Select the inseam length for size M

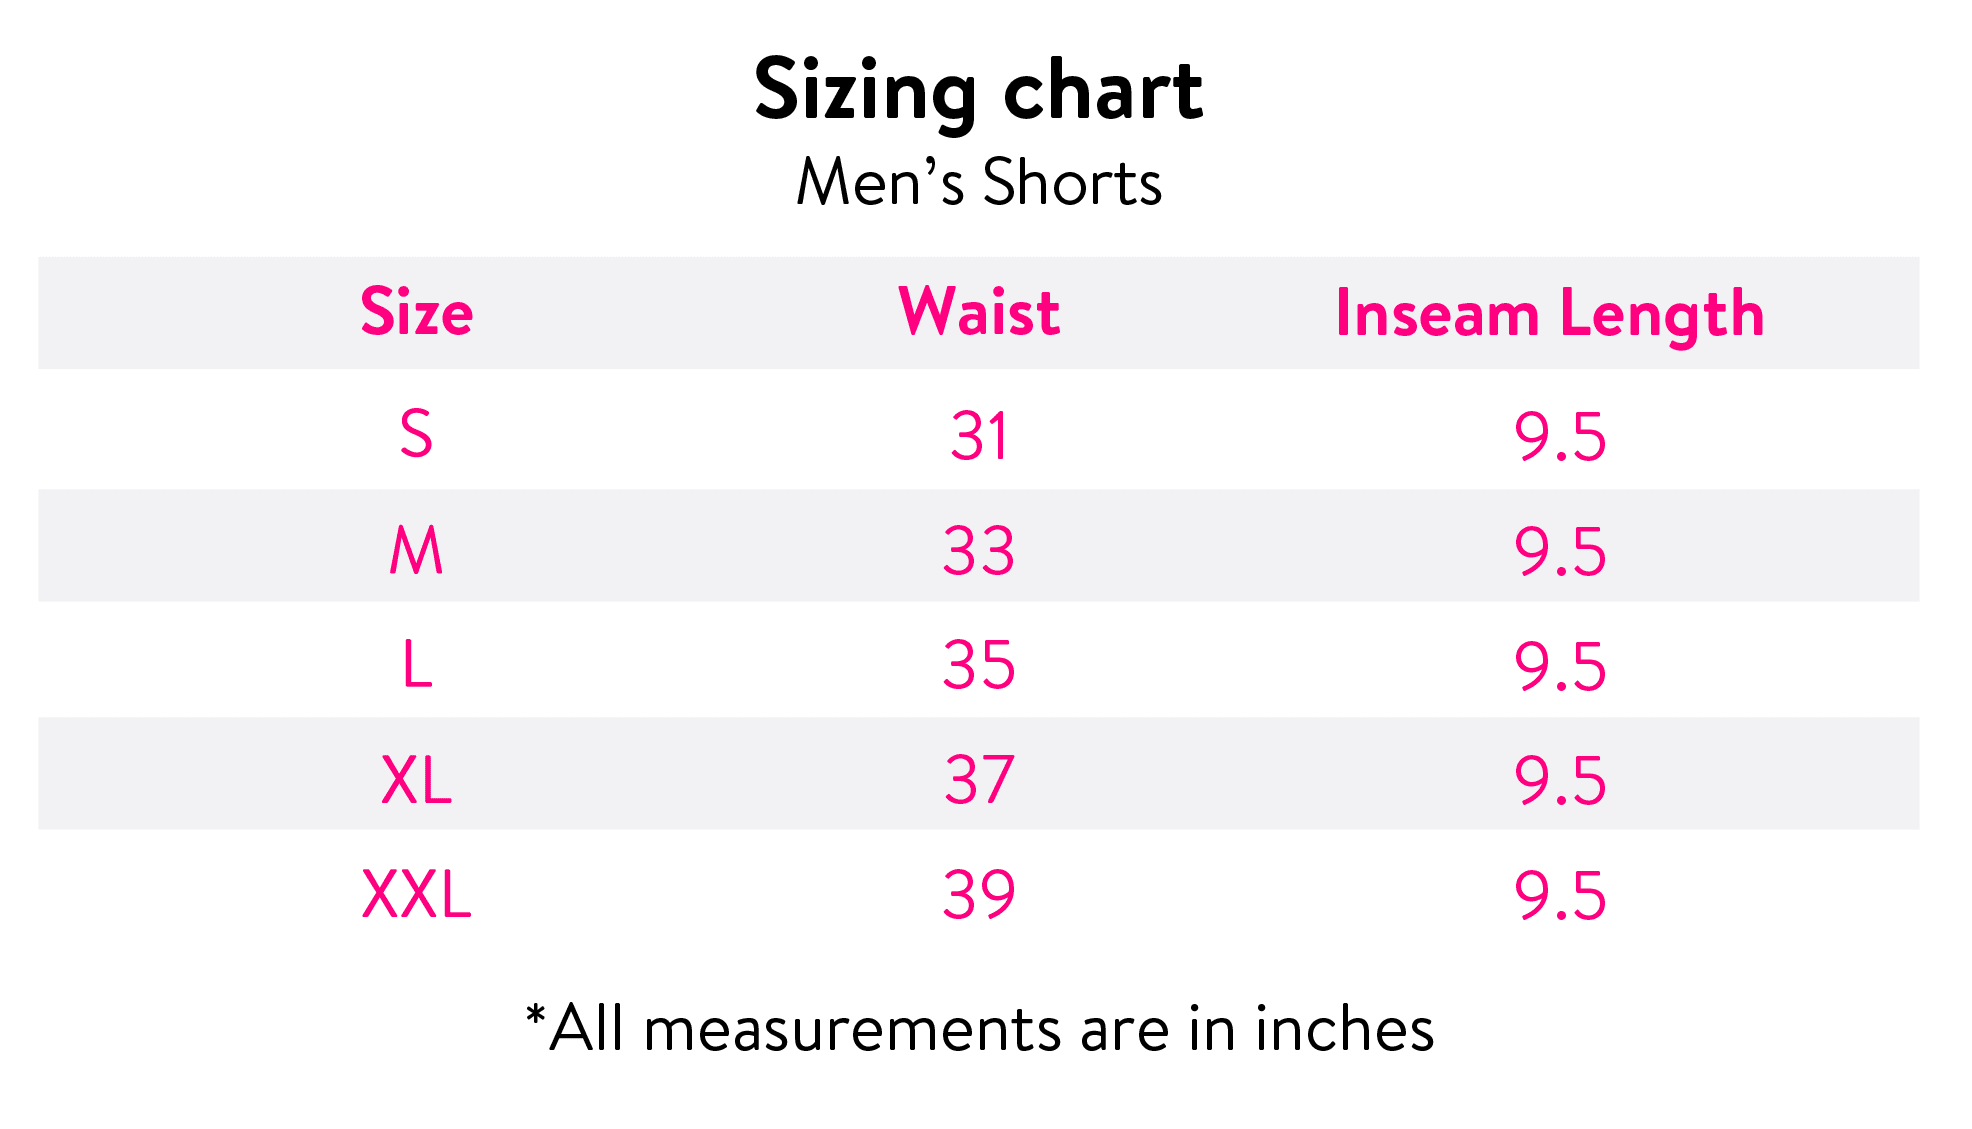(1559, 551)
